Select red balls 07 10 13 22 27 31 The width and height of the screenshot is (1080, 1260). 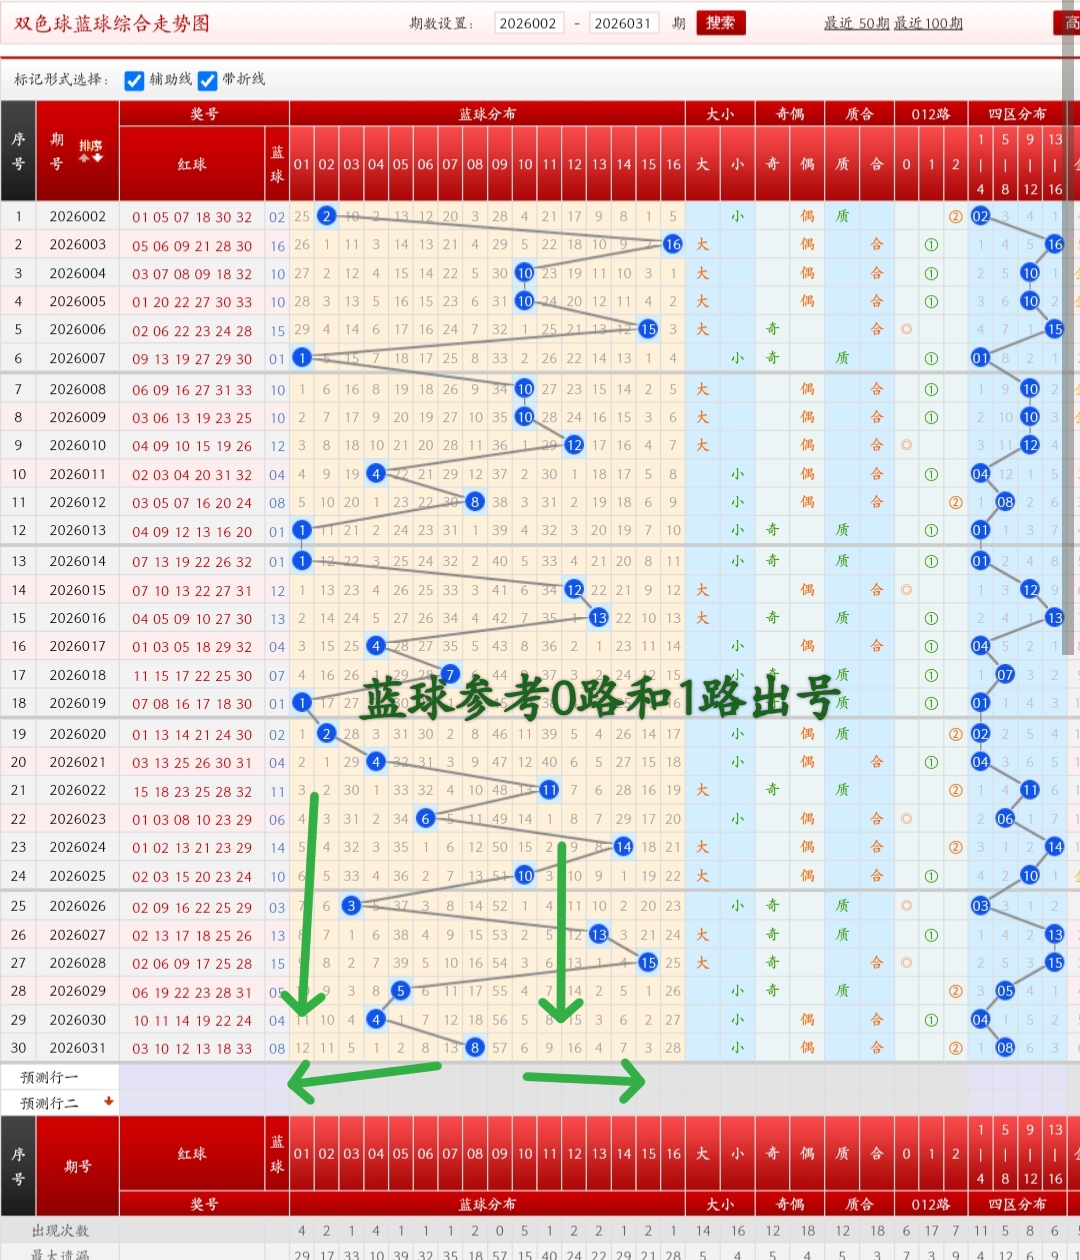[x=192, y=591]
